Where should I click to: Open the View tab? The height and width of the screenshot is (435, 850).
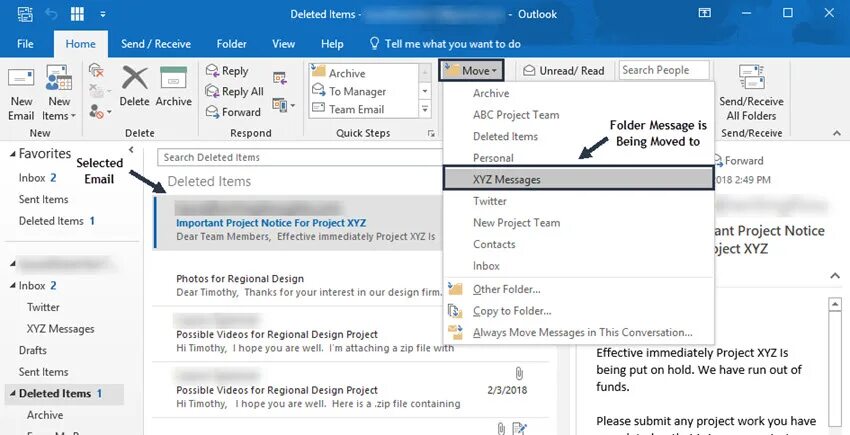pos(284,44)
